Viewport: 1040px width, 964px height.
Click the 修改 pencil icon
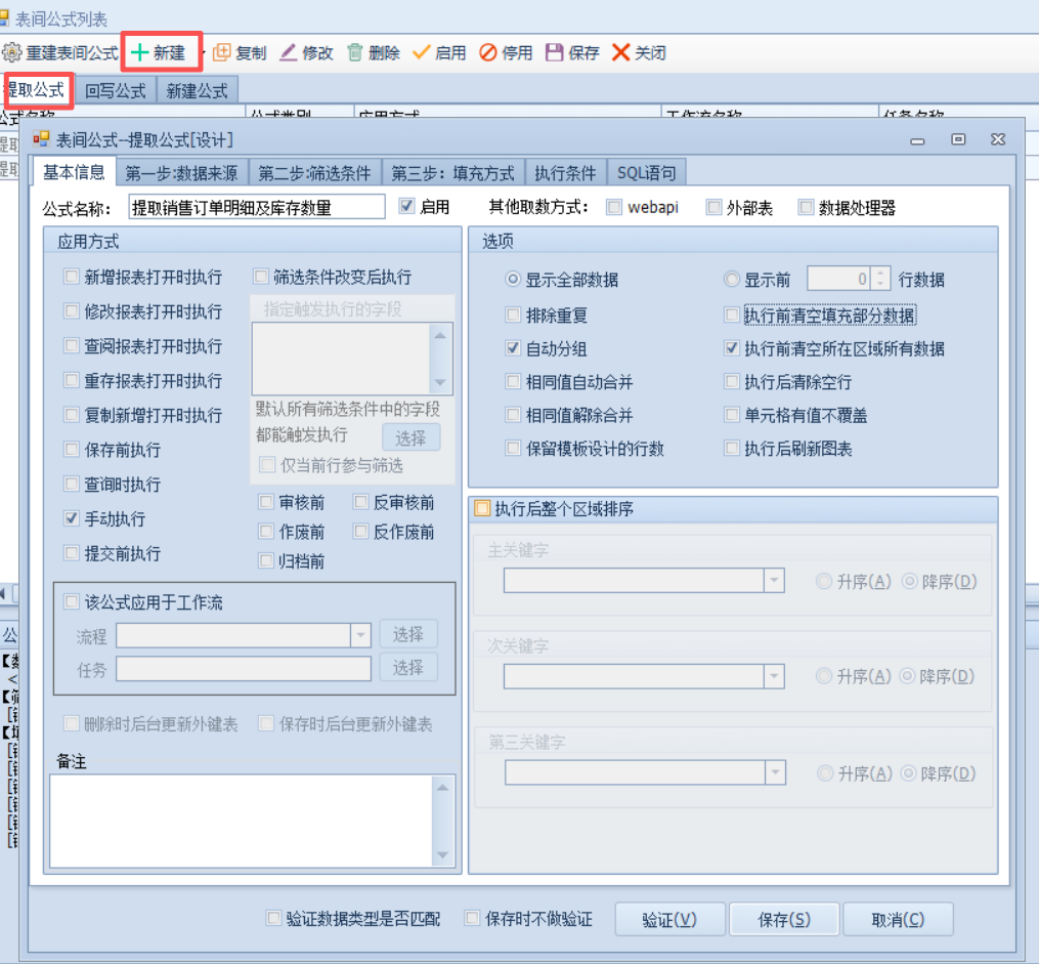288,53
